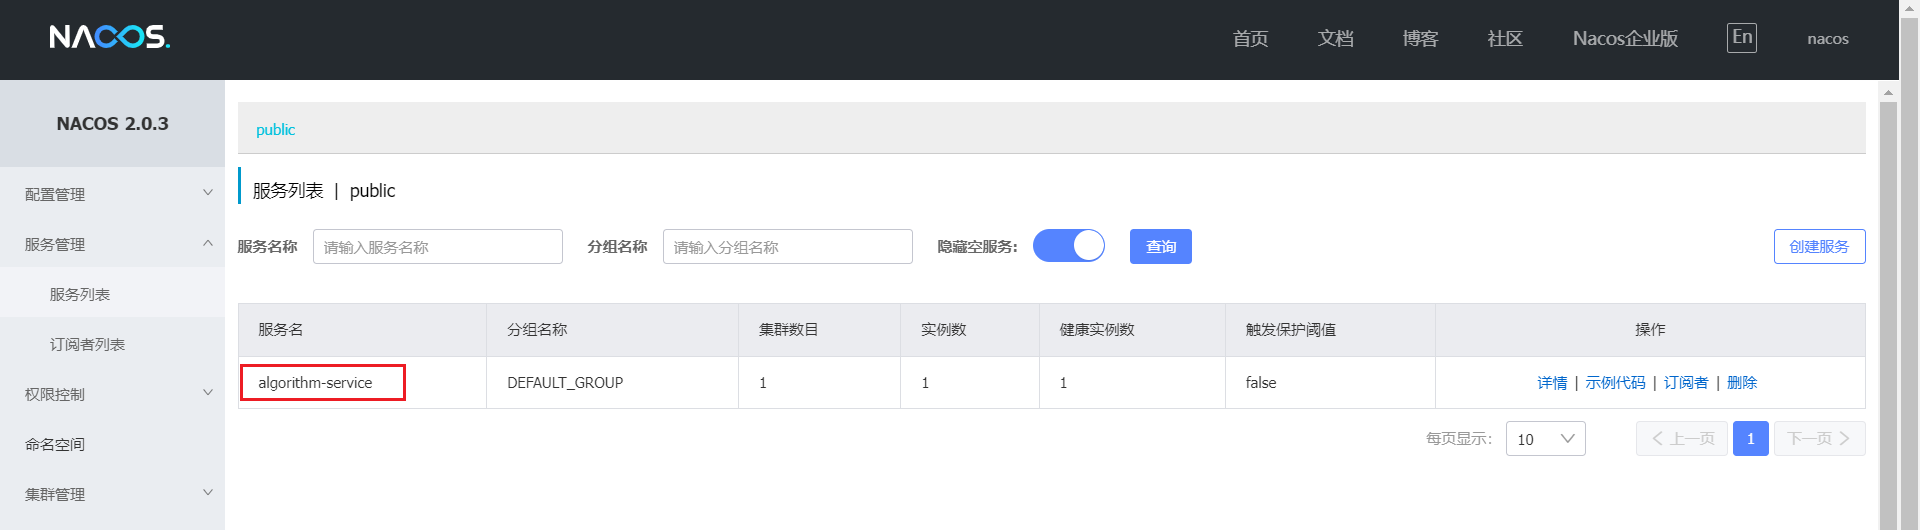Open 示例代码 for algorithm-service
This screenshot has height=530, width=1920.
point(1615,383)
